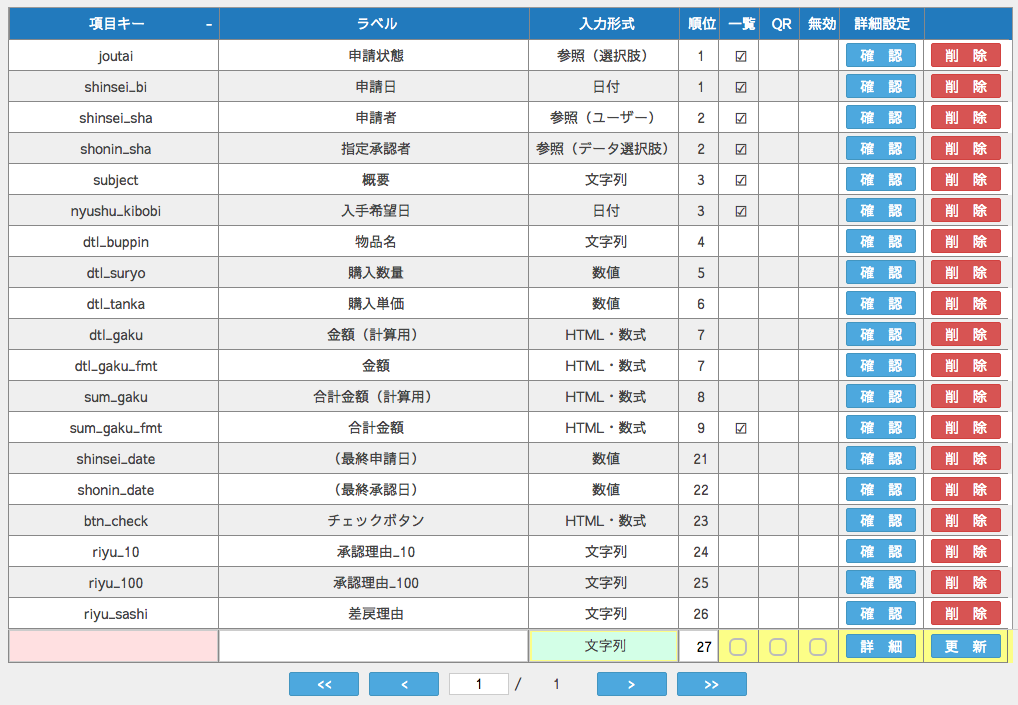The image size is (1018, 705).
Task: Select the 参照（データ選択肢） cell
Action: (604, 149)
